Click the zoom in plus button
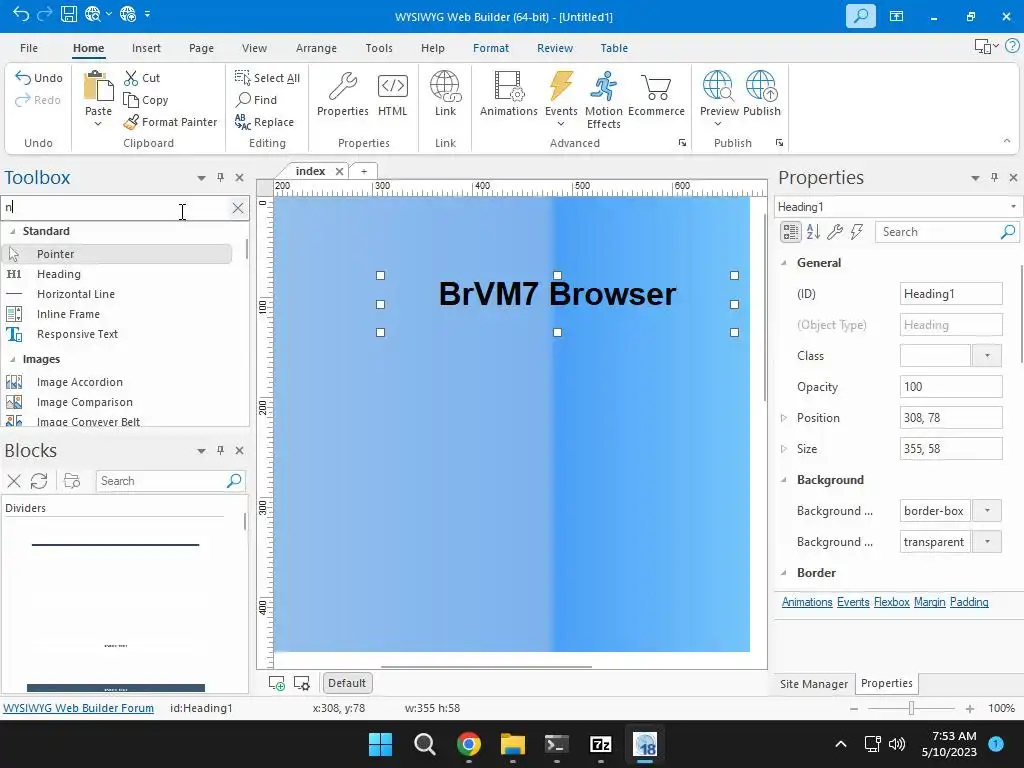 click(x=970, y=709)
